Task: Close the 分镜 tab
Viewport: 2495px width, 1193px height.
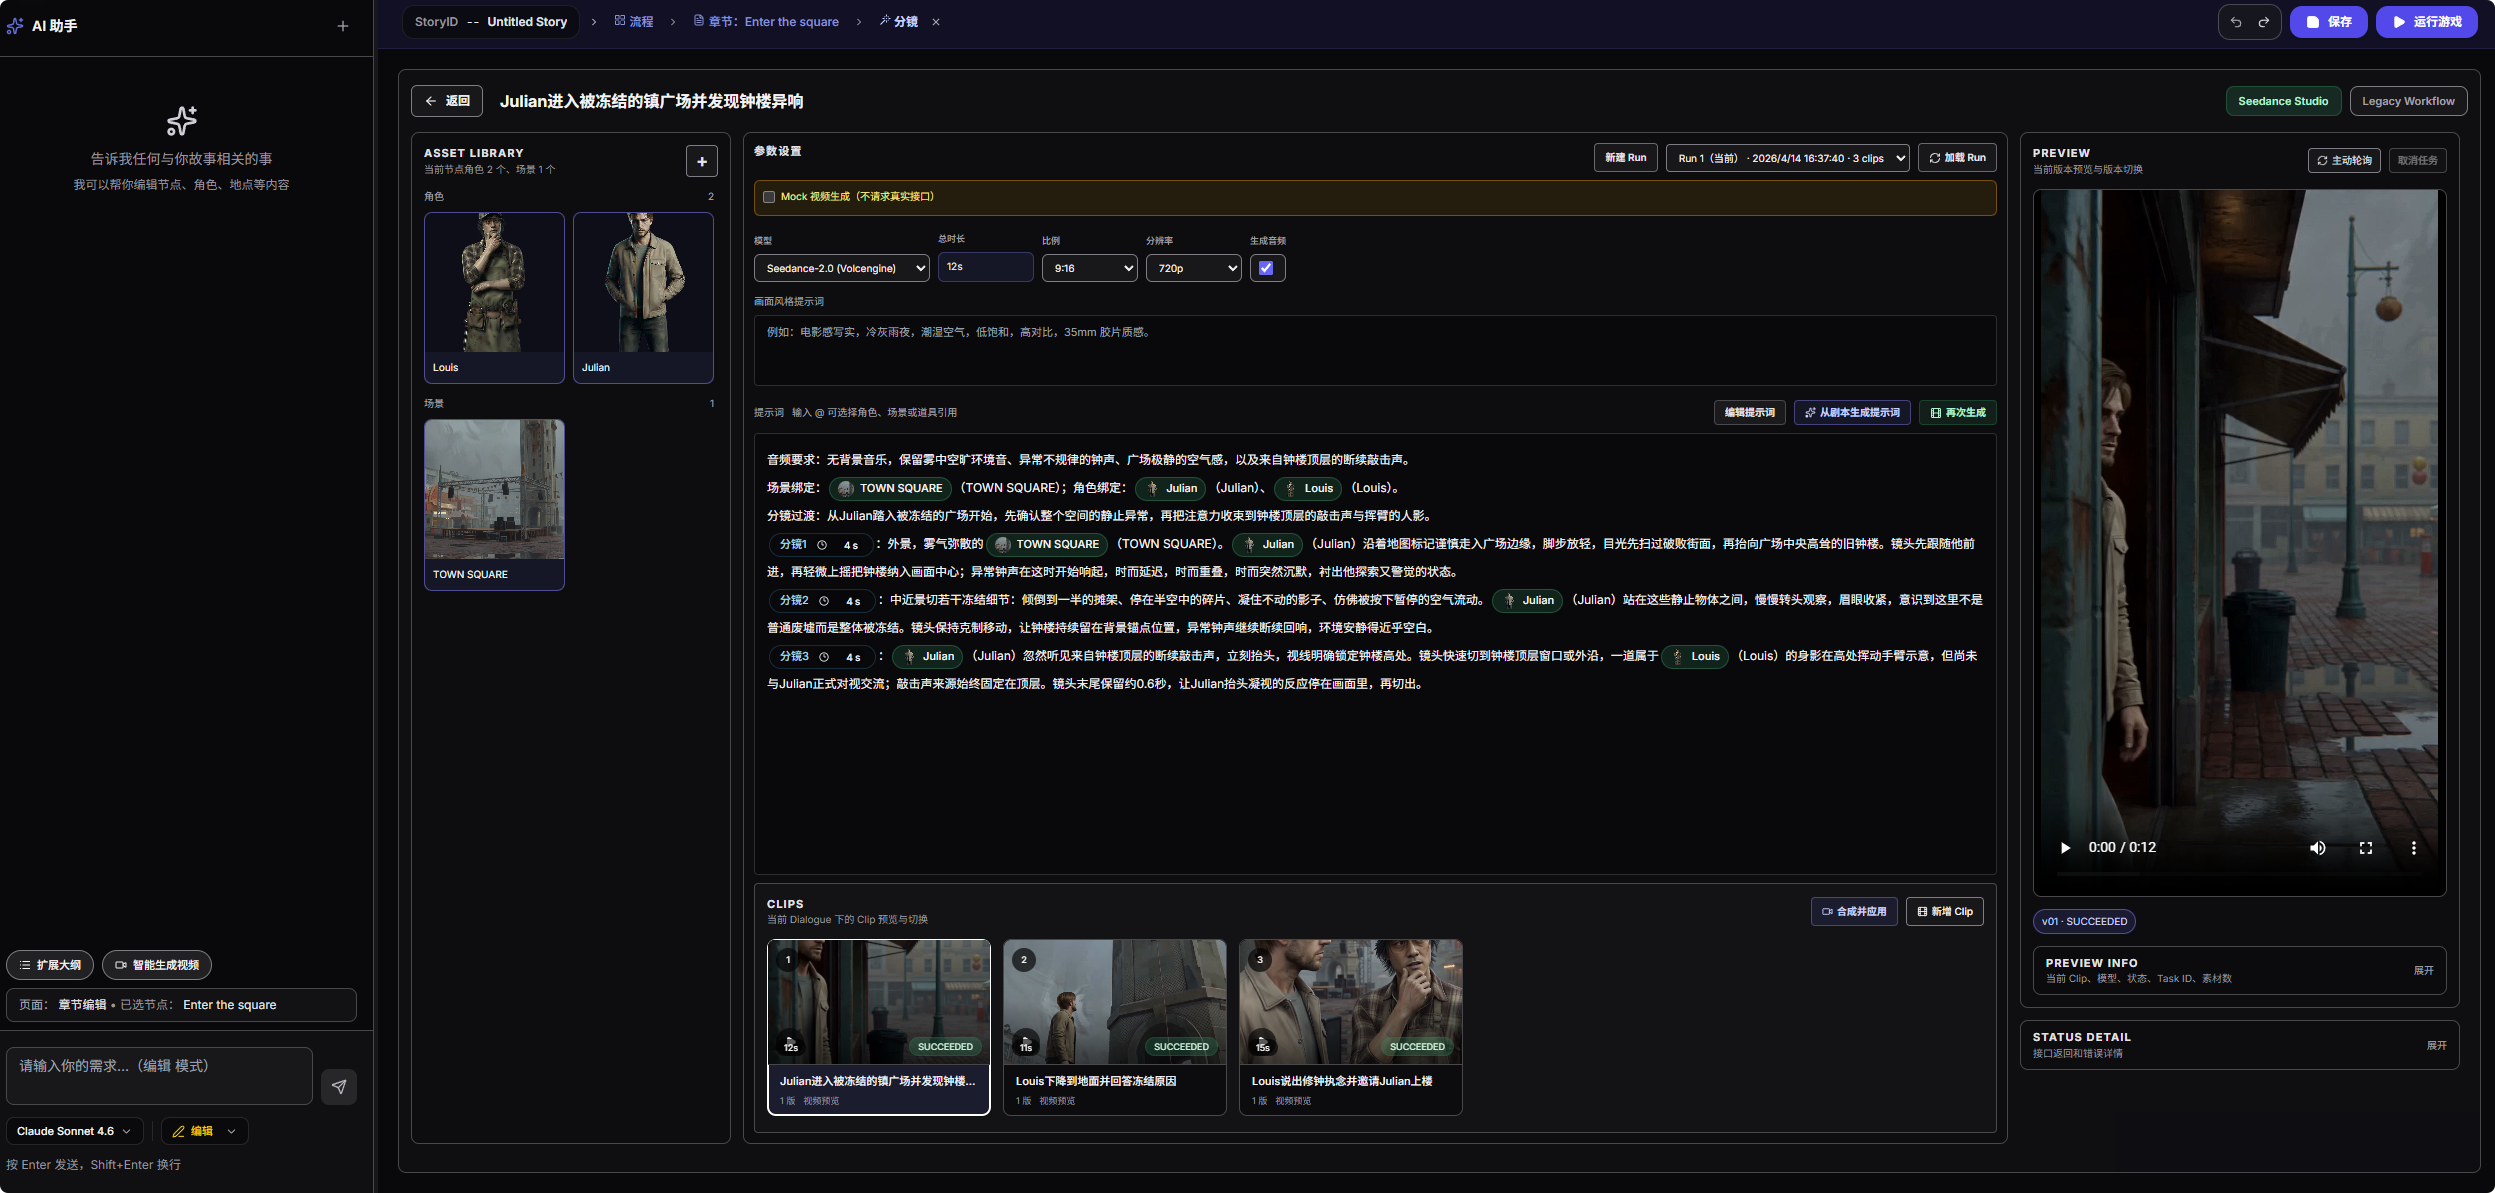Action: tap(936, 22)
